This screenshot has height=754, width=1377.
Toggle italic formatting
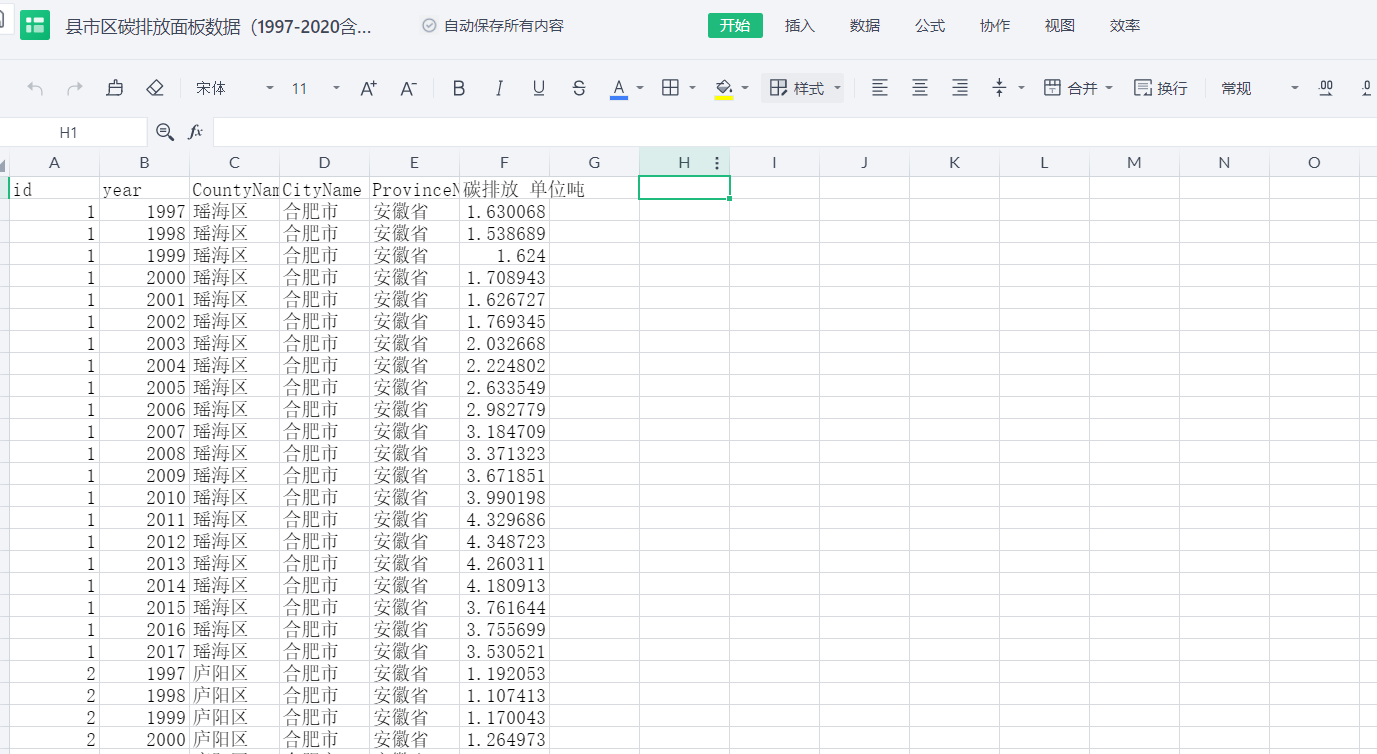499,88
